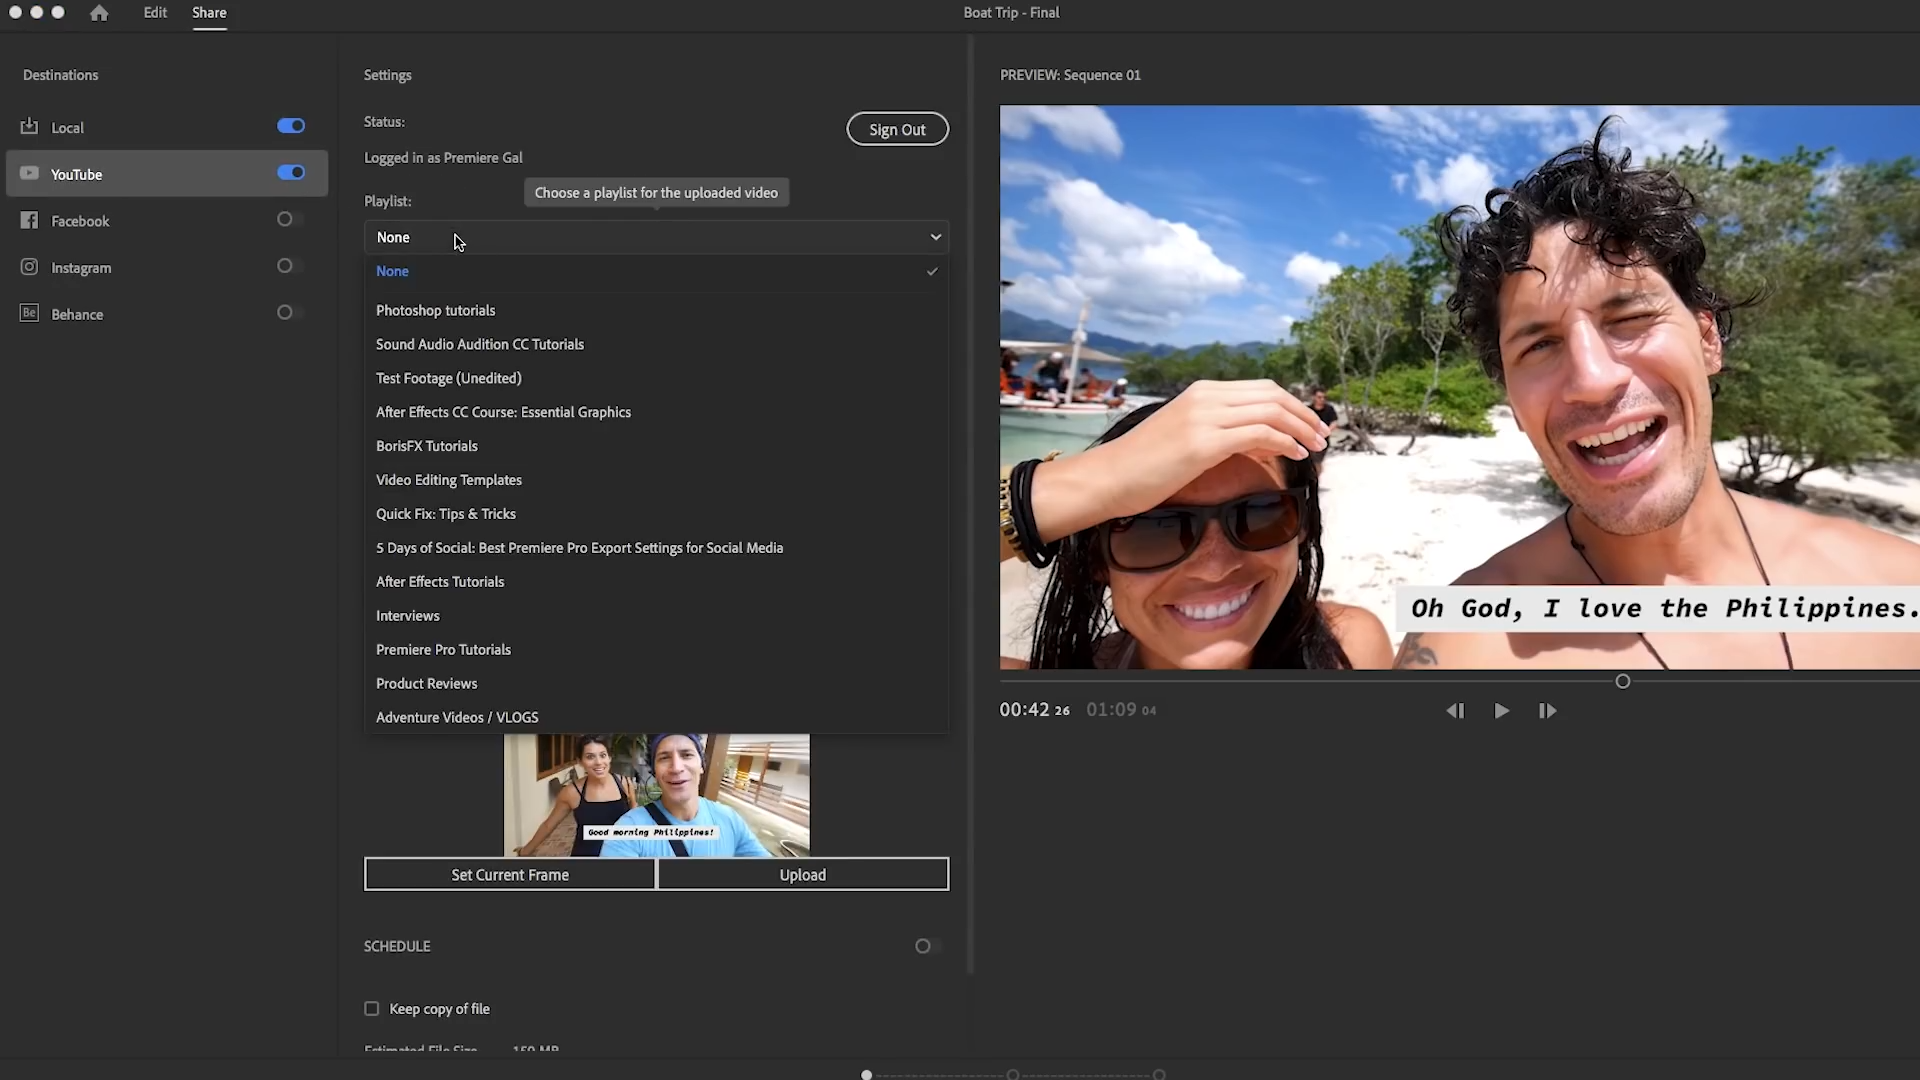Disable the Local destination toggle
Viewport: 1920px width, 1080px height.
[291, 126]
